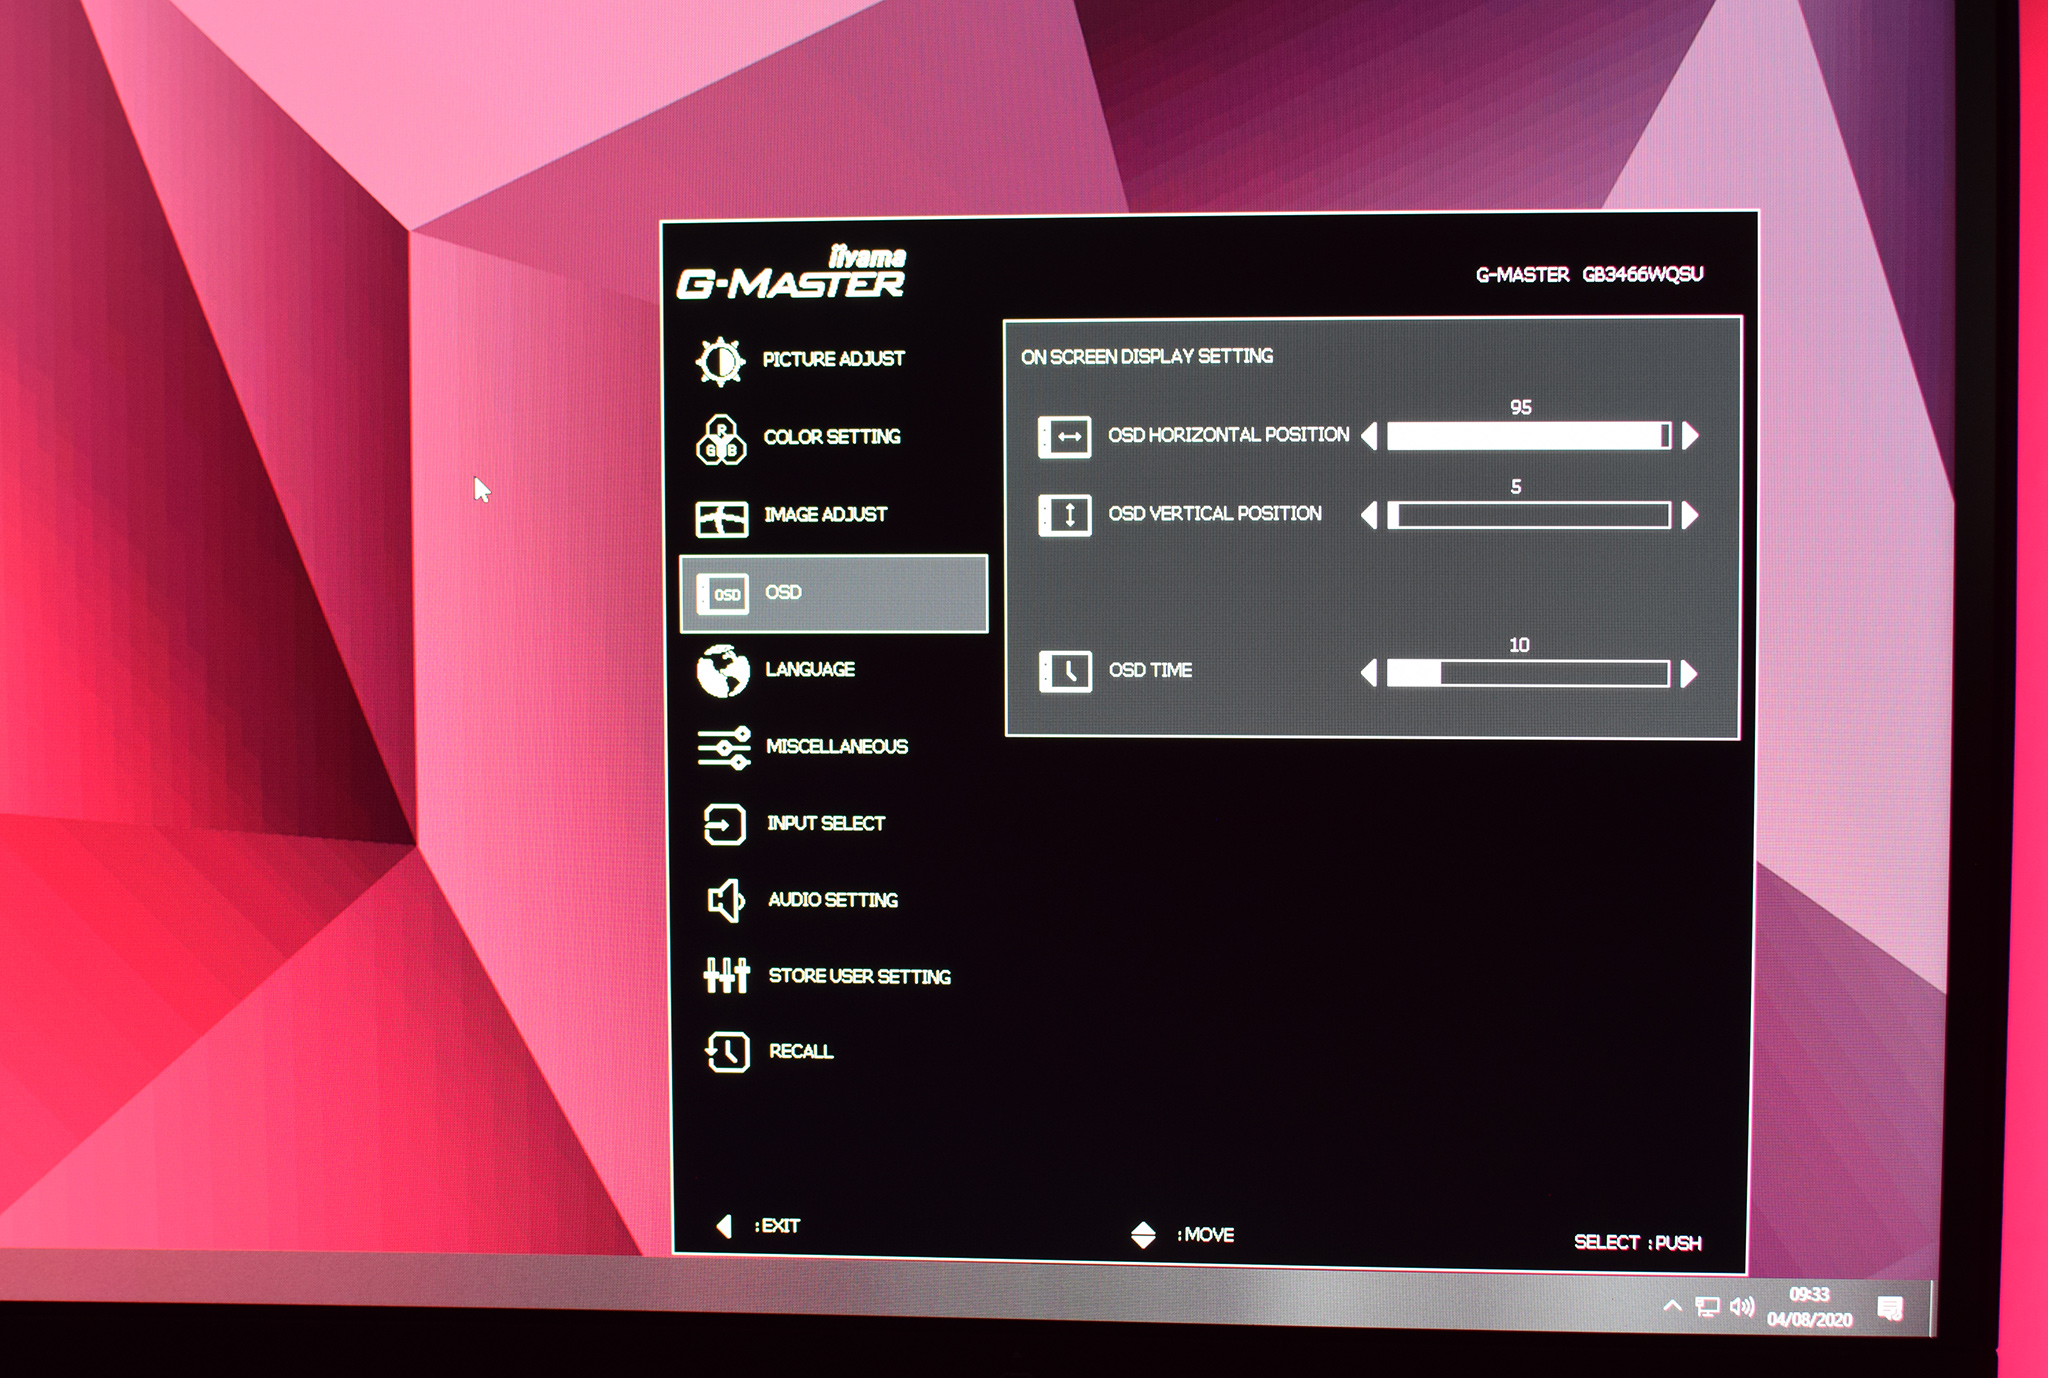Viewport: 2048px width, 1378px height.
Task: Click the Language globe icon
Action: pos(723,671)
